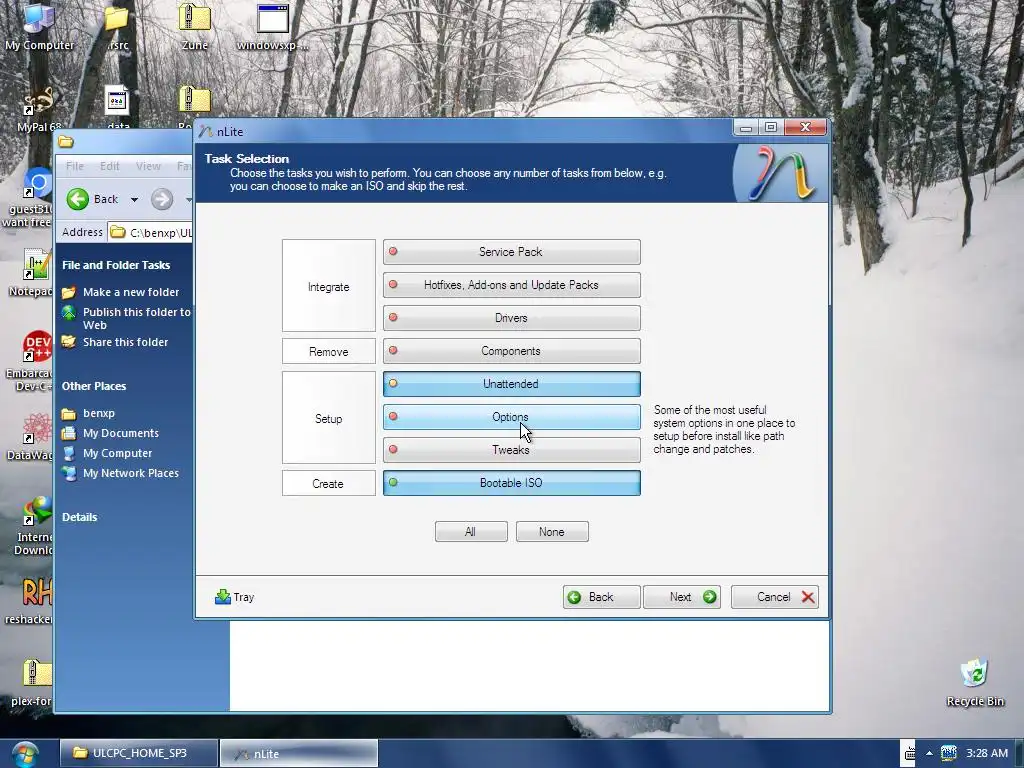Toggle the Options setup task
This screenshot has width=1024, height=768.
[x=511, y=417]
